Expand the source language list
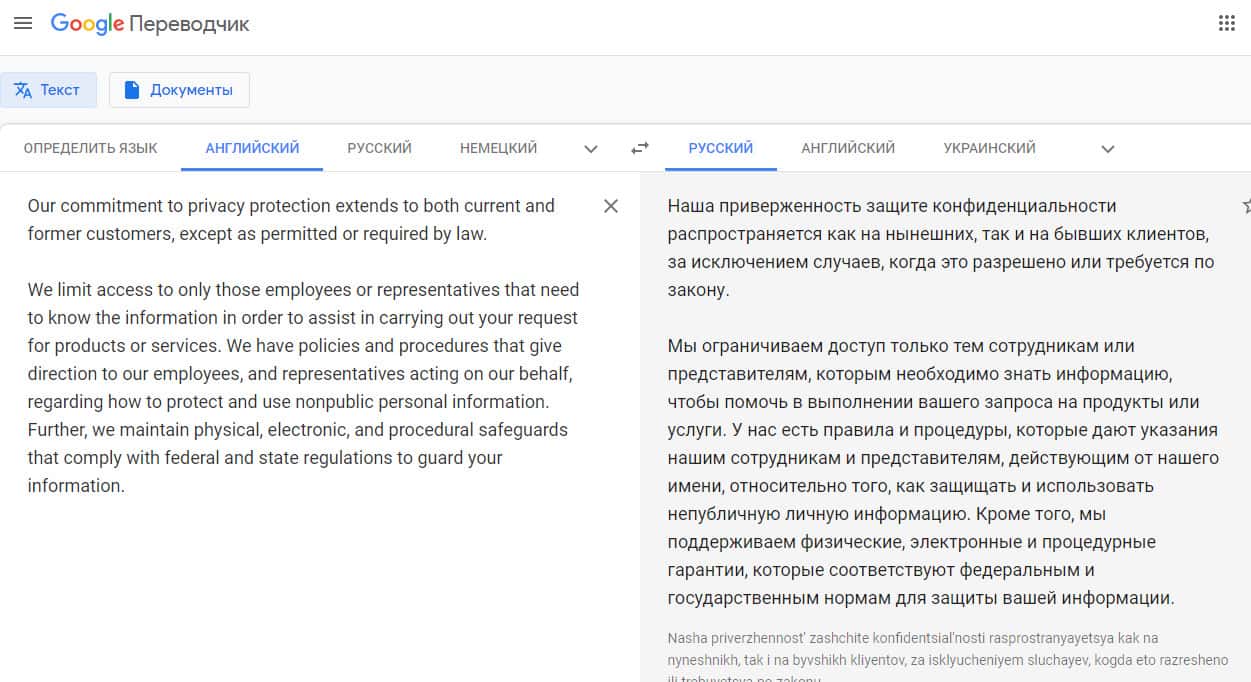Screen dimensions: 1251x682 point(591,149)
